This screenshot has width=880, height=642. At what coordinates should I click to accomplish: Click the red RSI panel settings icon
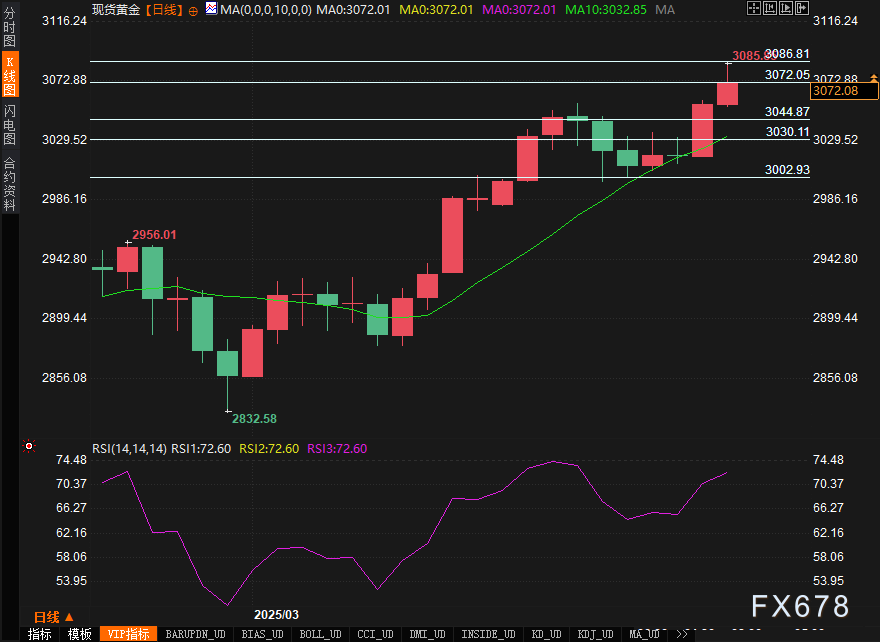click(x=29, y=446)
